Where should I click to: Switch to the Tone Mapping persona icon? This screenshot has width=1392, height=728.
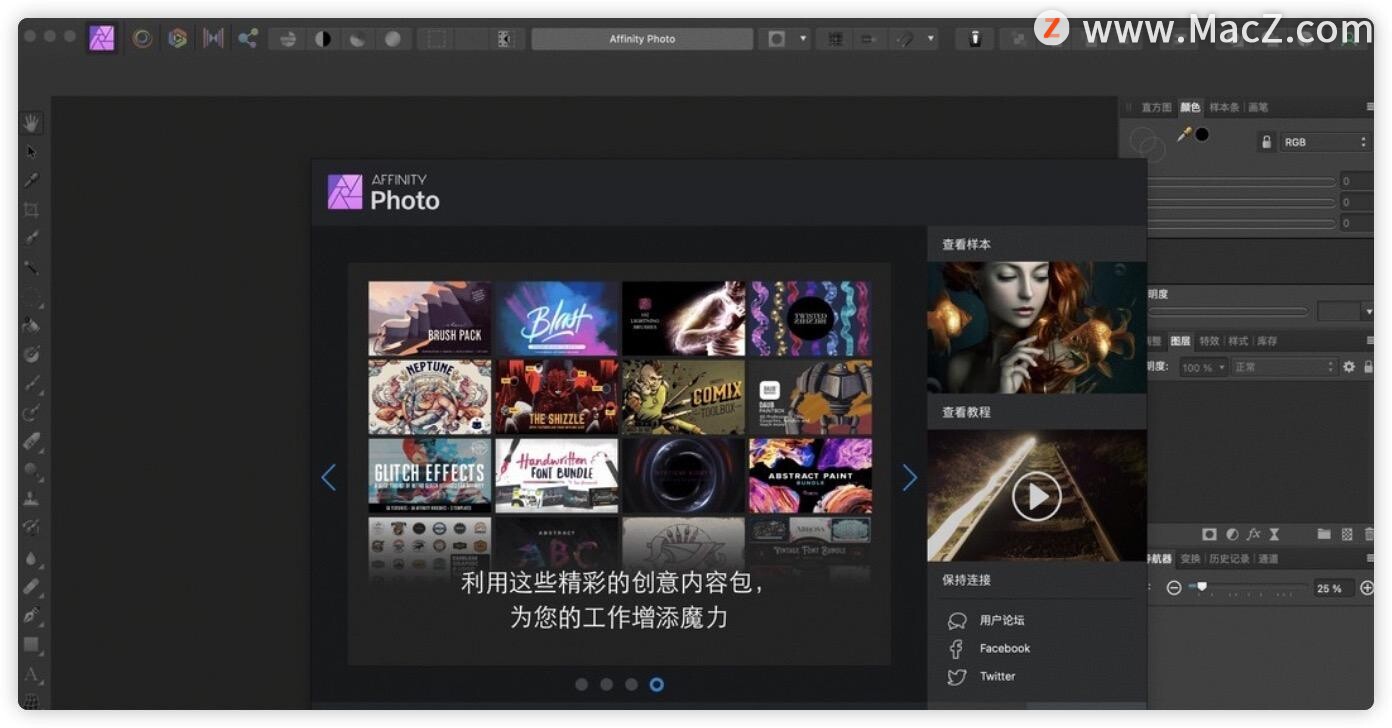(x=213, y=38)
